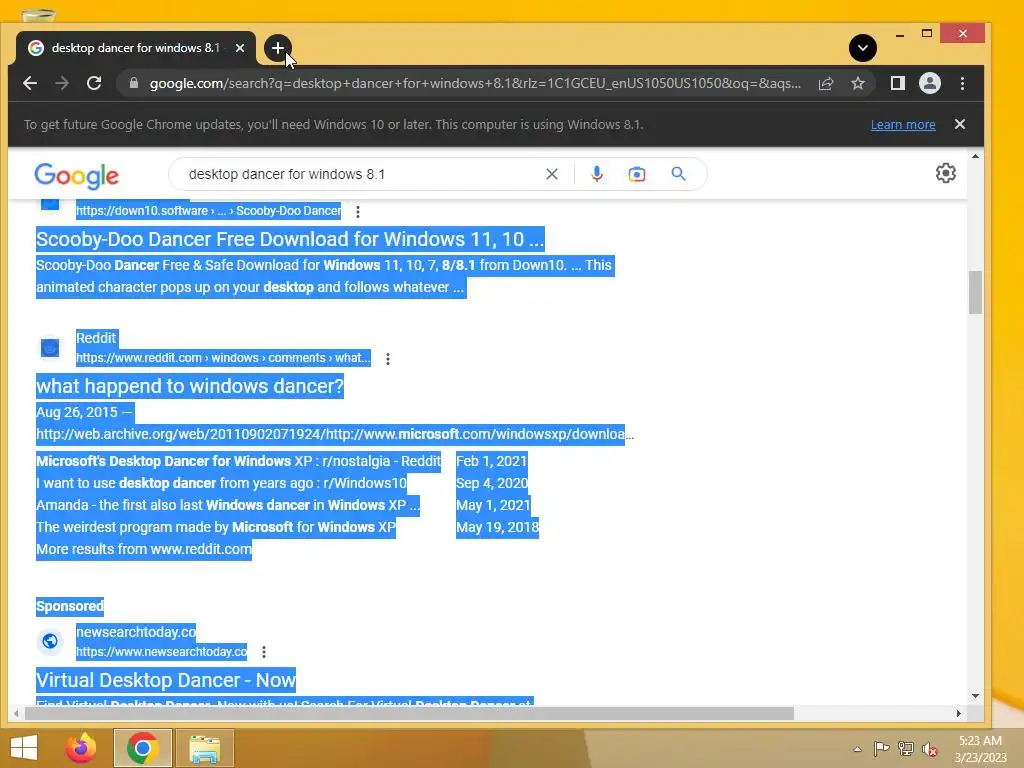
Task: Click the scroll up arrow
Action: (x=975, y=157)
